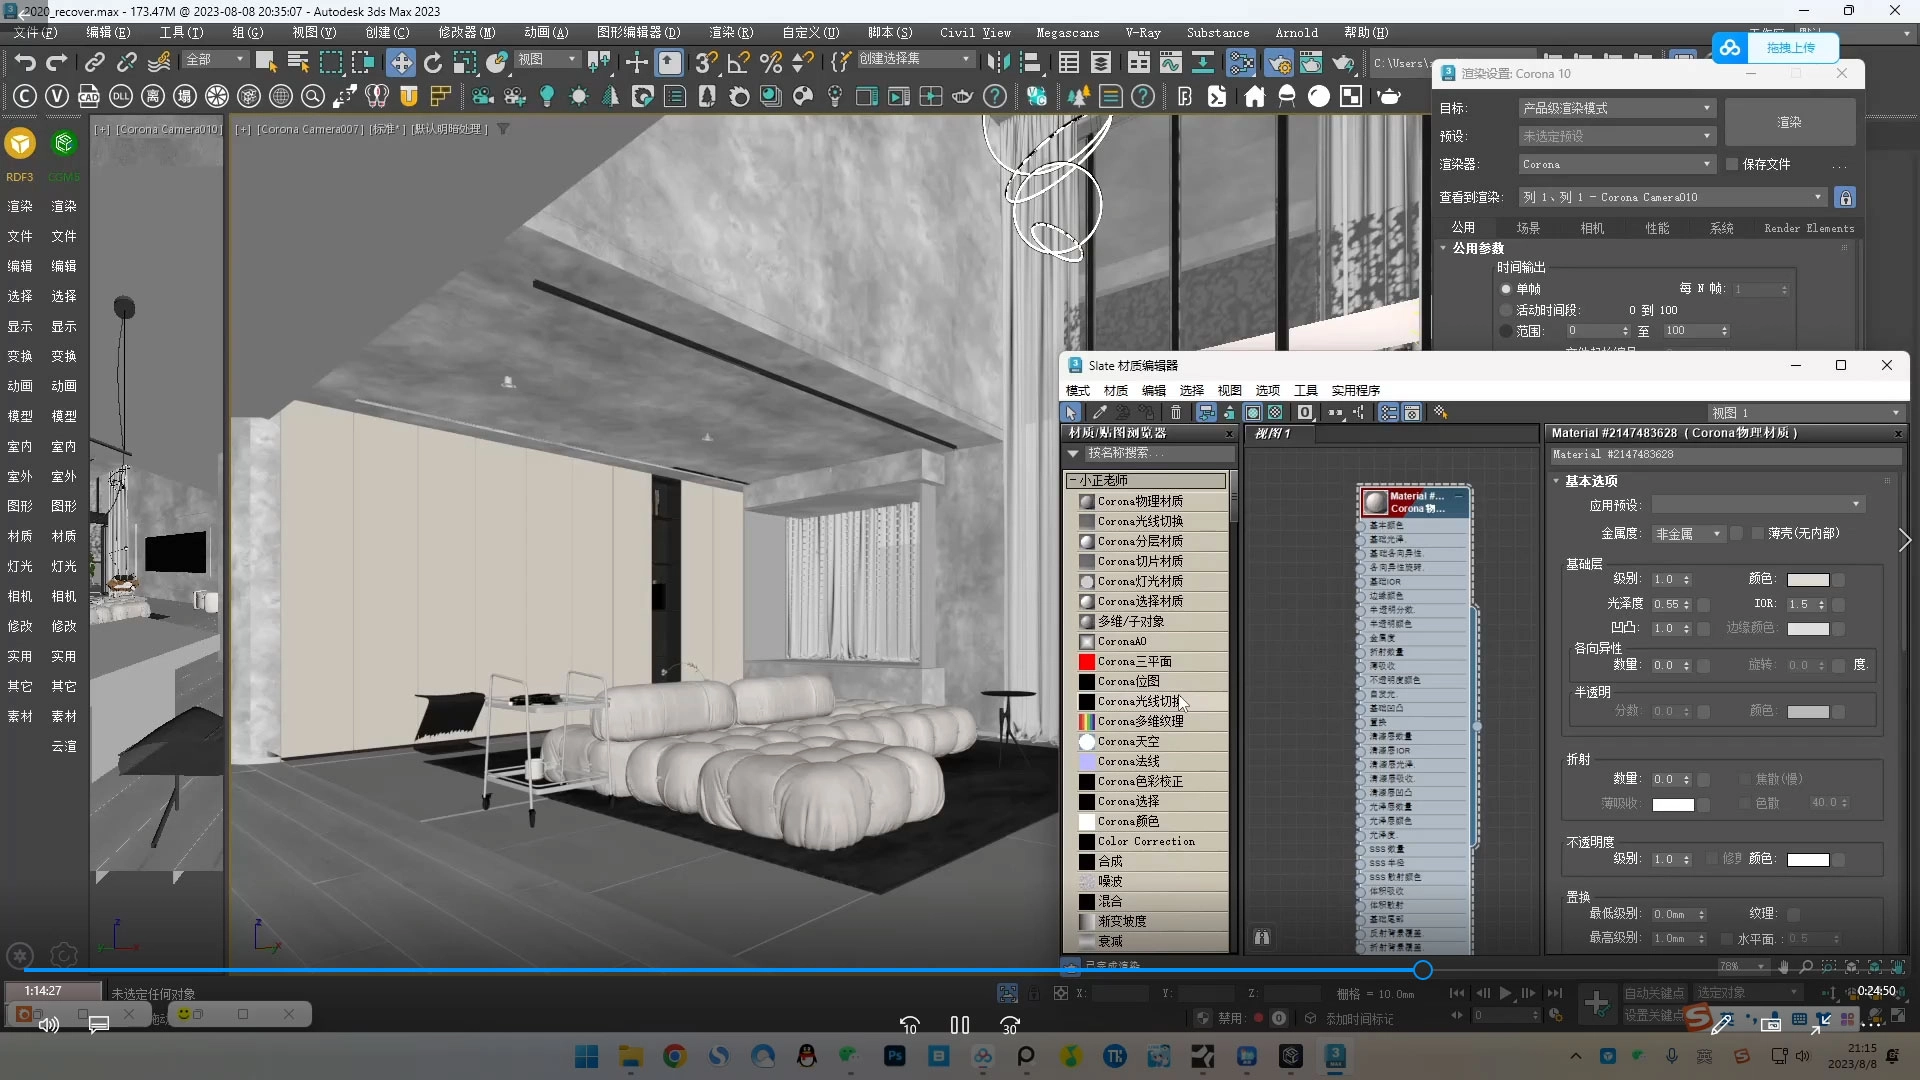1920x1080 pixels.
Task: Select the 单帧 radio button
Action: tap(1506, 289)
